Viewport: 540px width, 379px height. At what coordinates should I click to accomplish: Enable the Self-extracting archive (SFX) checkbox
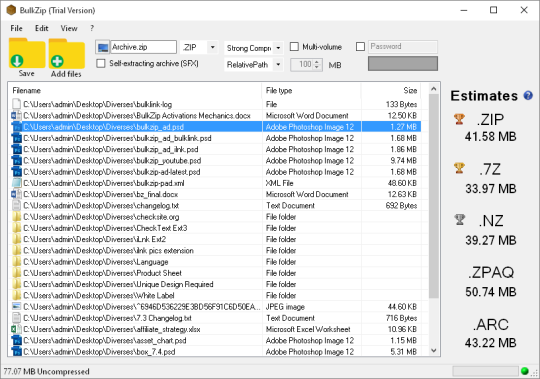coord(101,63)
